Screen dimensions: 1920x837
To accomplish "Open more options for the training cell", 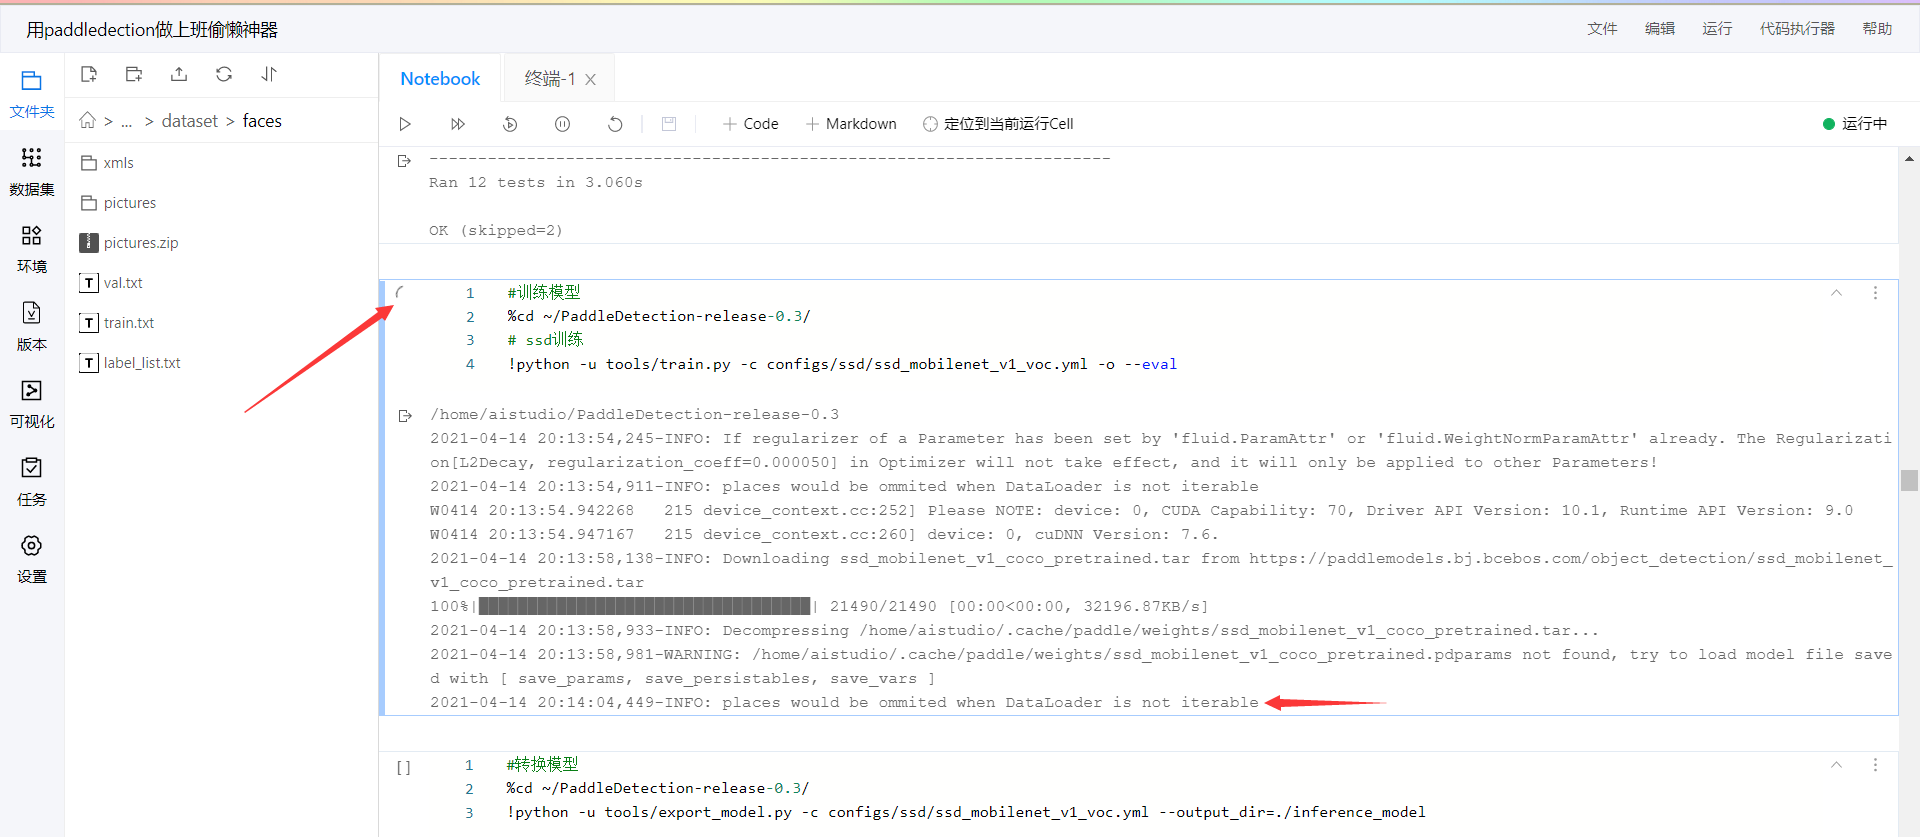I will (x=1875, y=293).
